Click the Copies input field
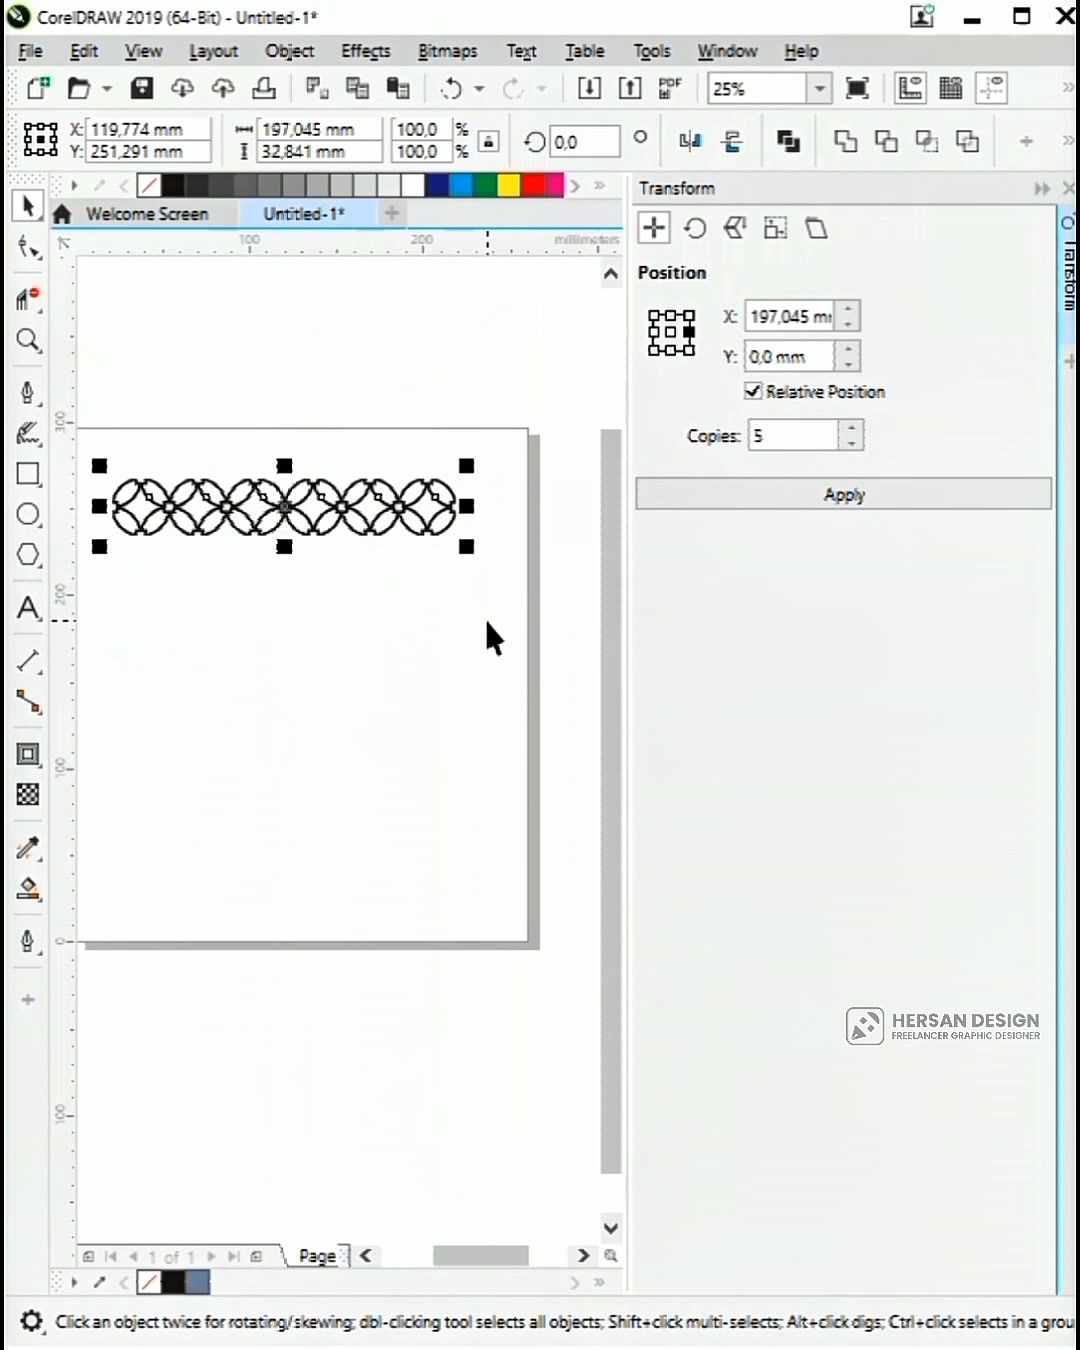Screen dimensions: 1080x1350 [793, 435]
